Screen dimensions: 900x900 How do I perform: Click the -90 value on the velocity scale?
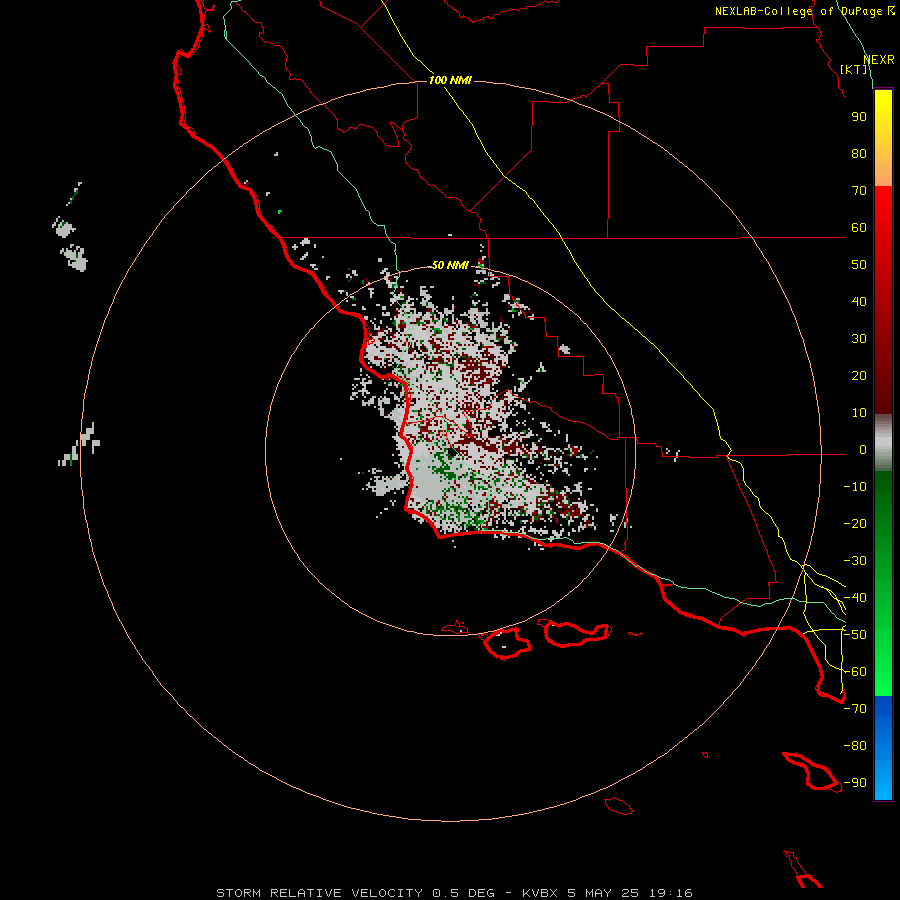[855, 783]
